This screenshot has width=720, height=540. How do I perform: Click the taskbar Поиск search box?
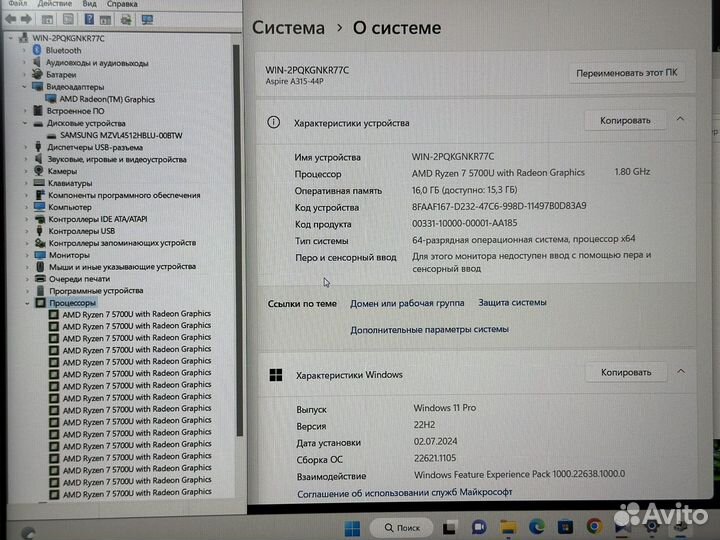tap(401, 528)
